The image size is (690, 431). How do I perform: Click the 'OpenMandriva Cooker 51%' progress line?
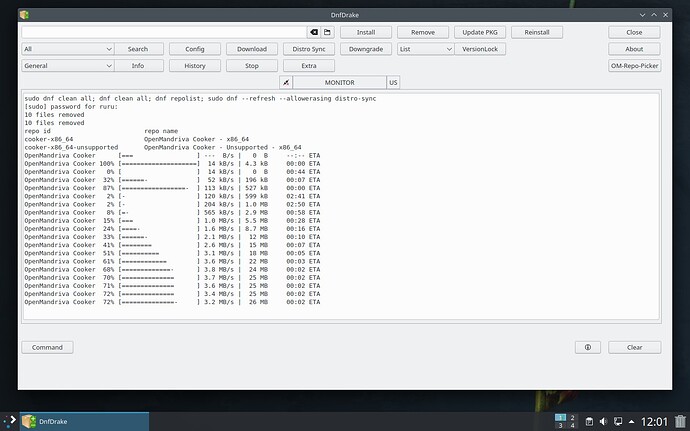[172, 253]
